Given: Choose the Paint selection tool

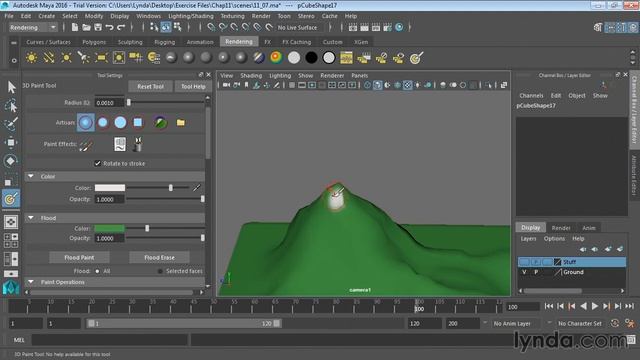Looking at the screenshot, I should point(11,124).
